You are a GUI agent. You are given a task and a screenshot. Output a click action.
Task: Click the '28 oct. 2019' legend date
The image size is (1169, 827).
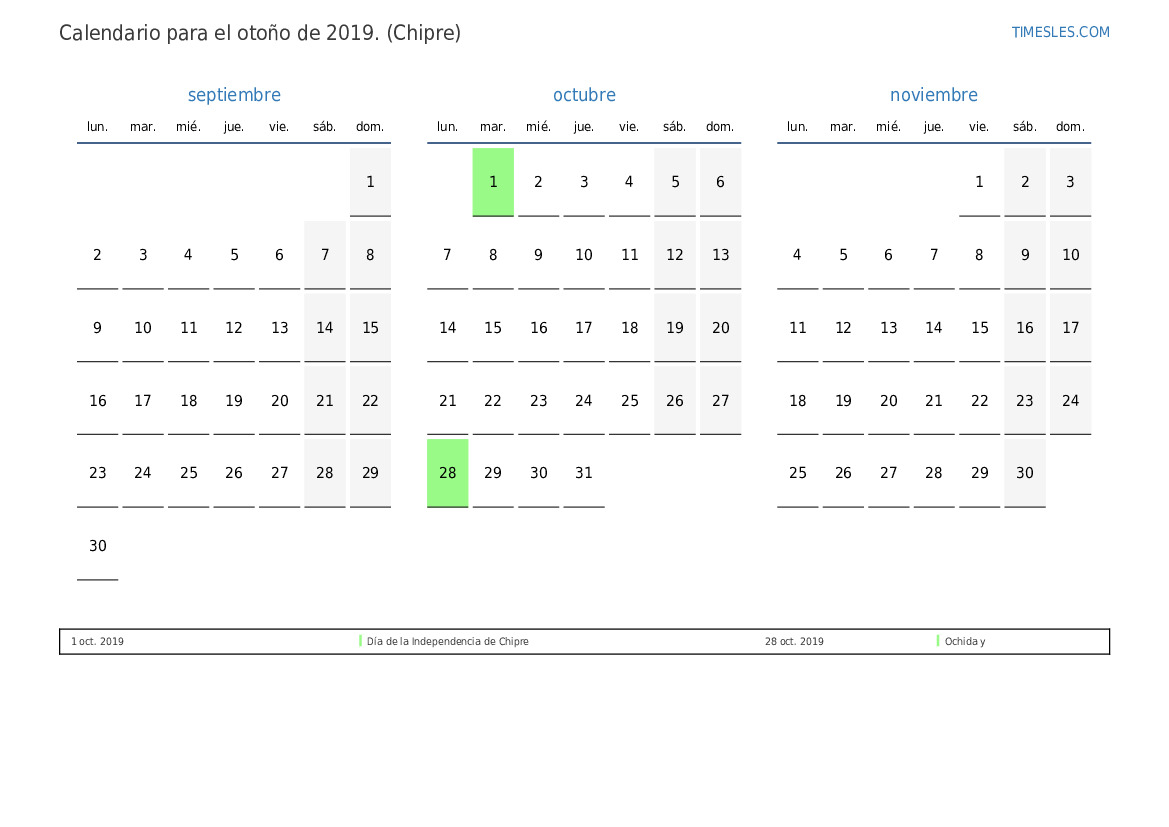(794, 642)
